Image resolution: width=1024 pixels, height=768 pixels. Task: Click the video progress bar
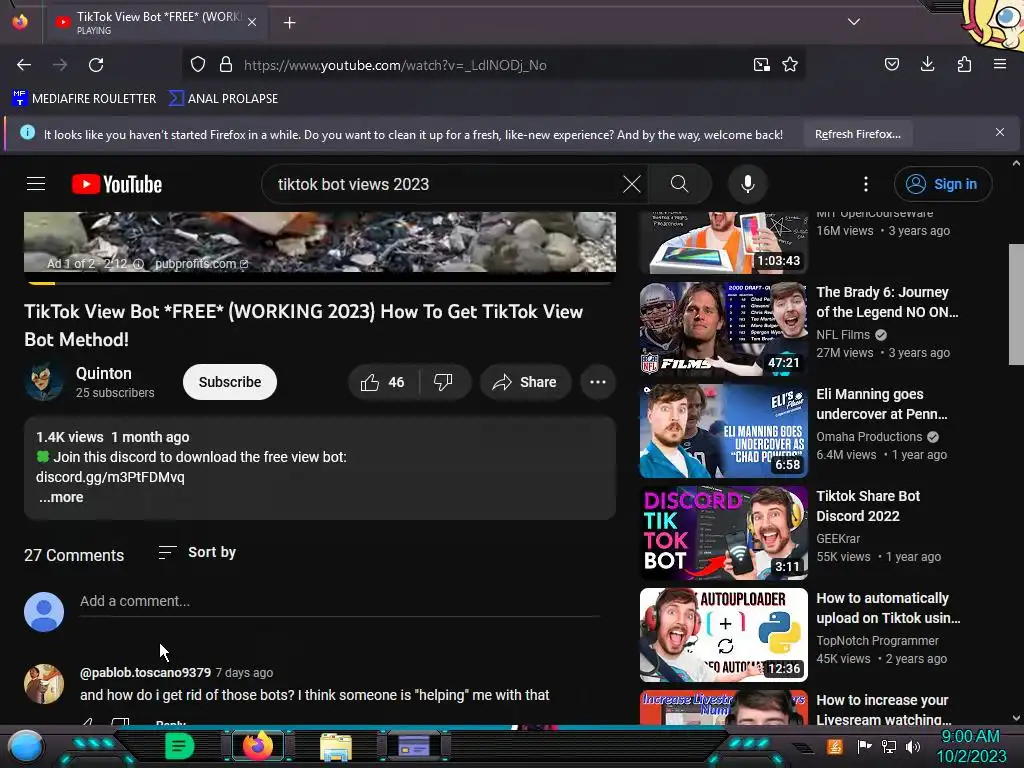320,283
